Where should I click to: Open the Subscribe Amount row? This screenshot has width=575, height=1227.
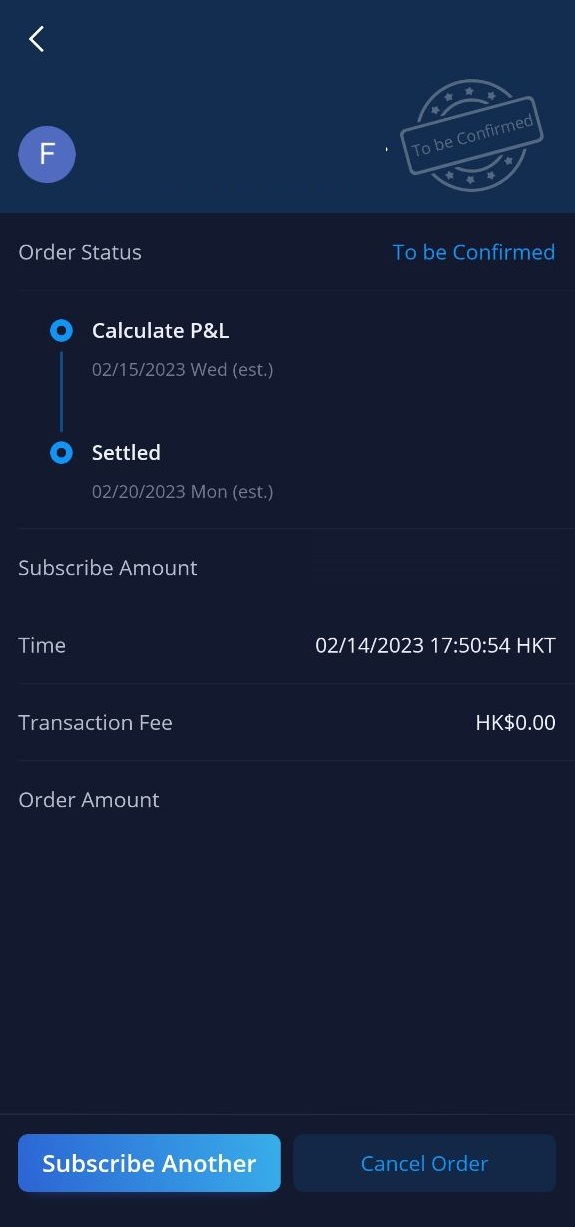[x=287, y=568]
